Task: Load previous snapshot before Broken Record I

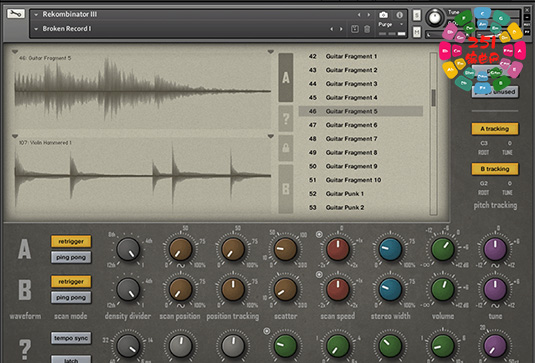Action: [x=331, y=29]
